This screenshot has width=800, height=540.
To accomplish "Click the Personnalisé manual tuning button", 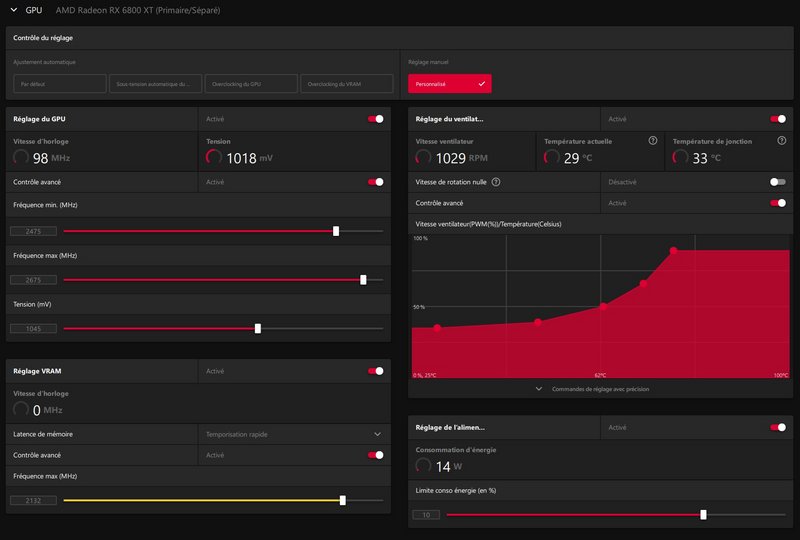I will pos(449,84).
